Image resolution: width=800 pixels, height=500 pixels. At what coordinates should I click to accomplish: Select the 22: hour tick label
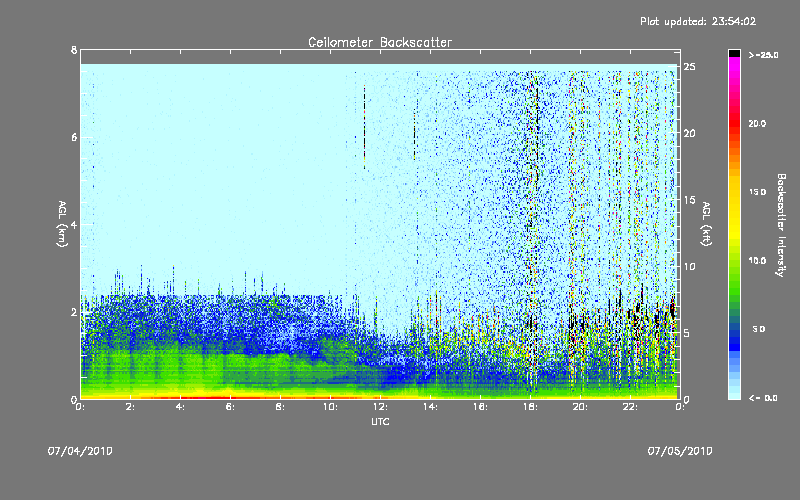pyautogui.click(x=631, y=407)
